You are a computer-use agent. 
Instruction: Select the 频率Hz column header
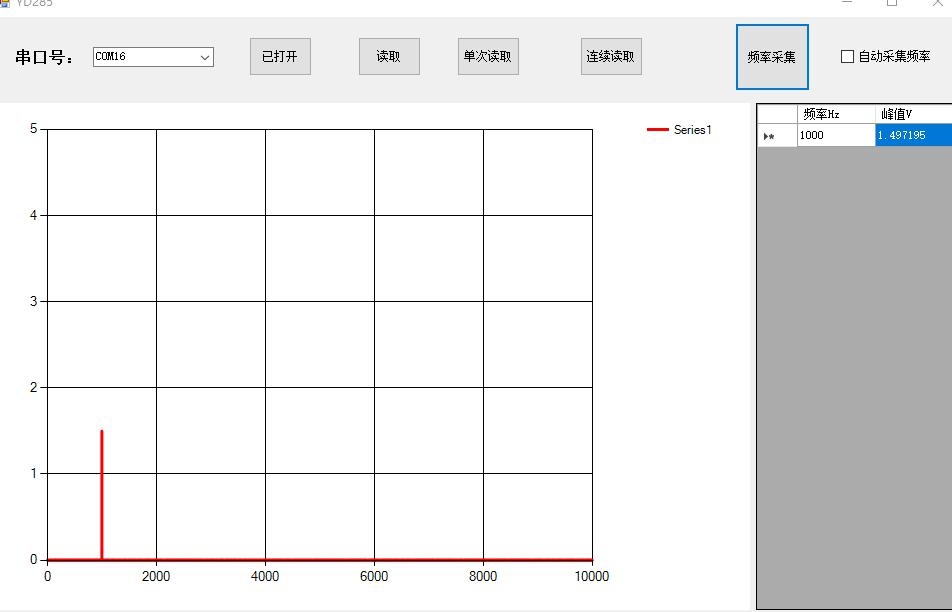(836, 114)
